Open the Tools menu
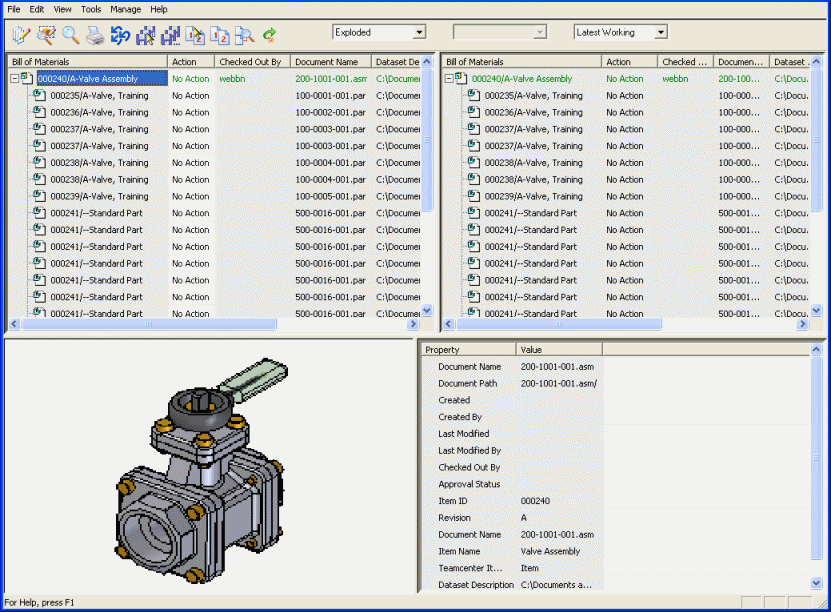Screen dimensions: 831x612 pos(91,9)
